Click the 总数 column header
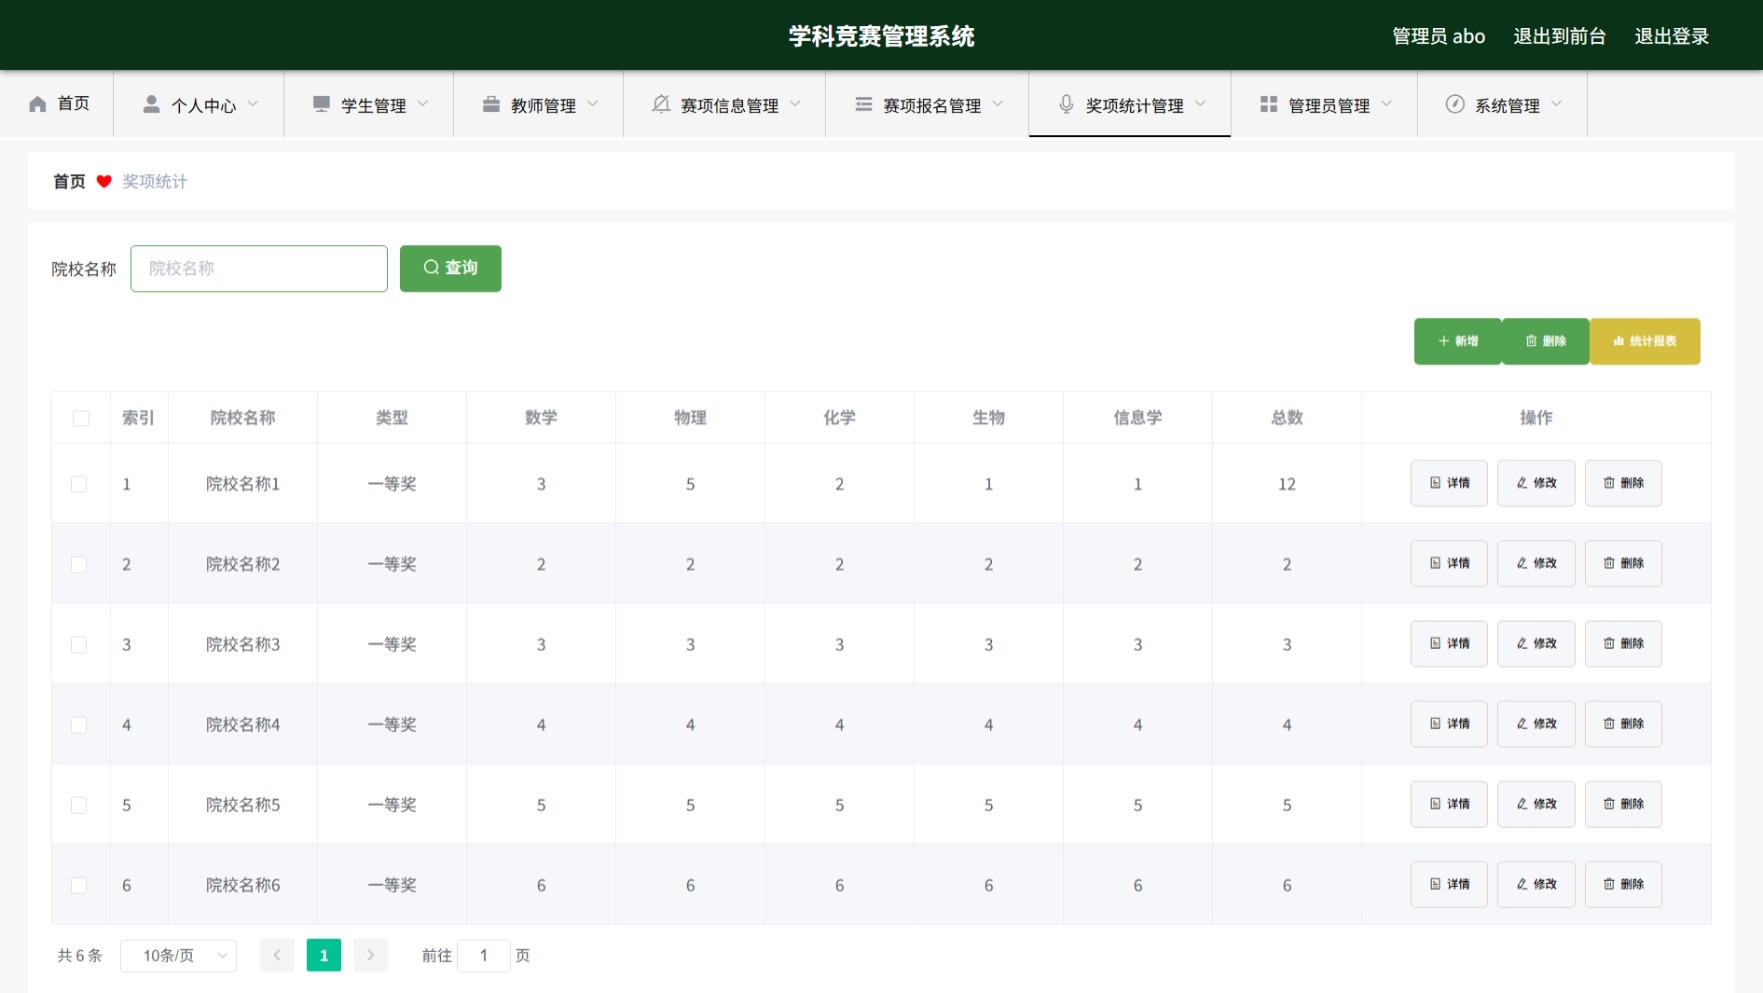Viewport: 1763px width, 993px height. (1287, 417)
